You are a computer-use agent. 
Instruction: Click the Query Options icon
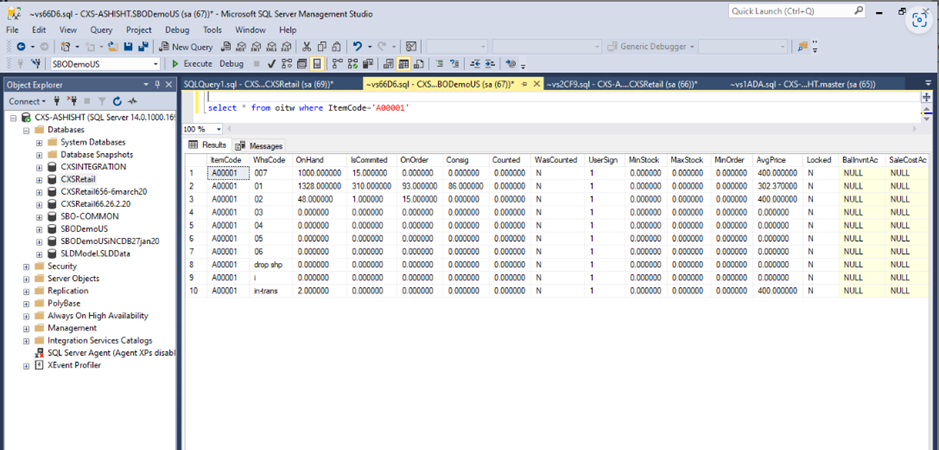pyautogui.click(x=301, y=64)
